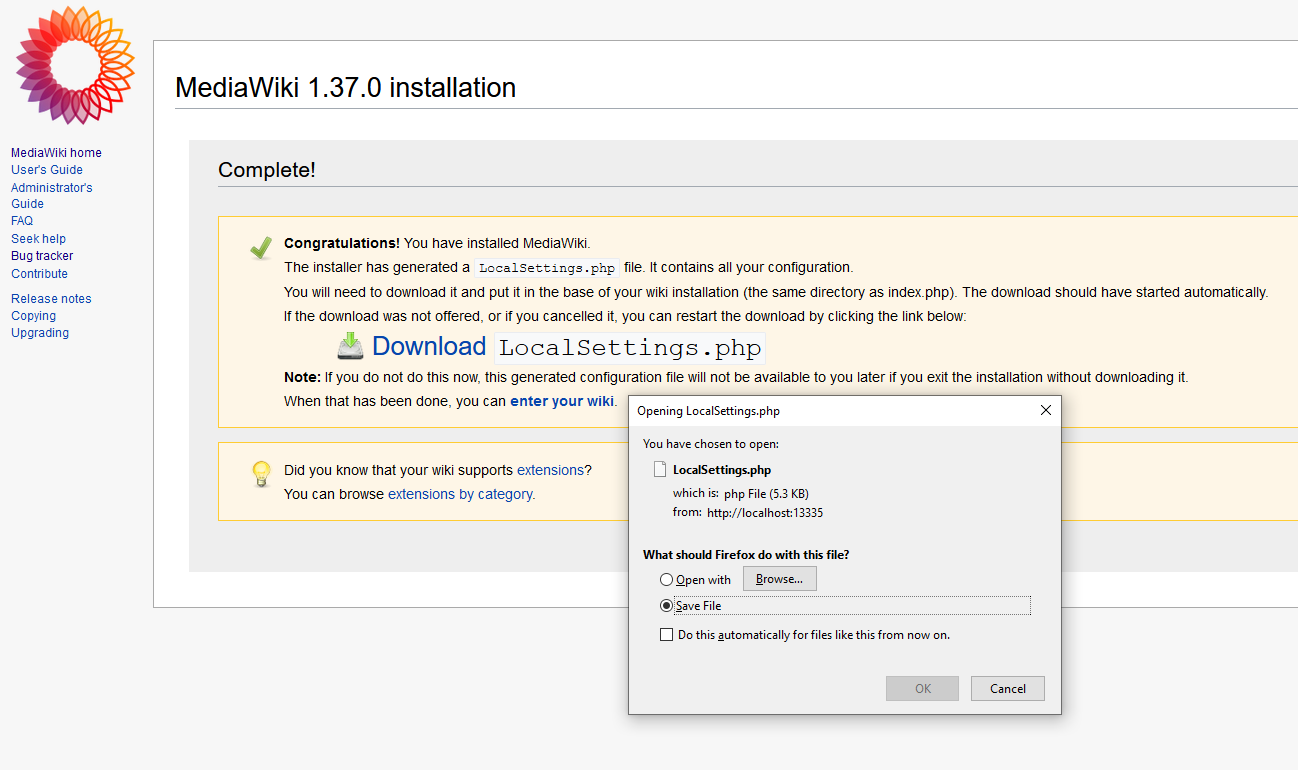The height and width of the screenshot is (770, 1298).
Task: Click Seek help in sidebar
Action: click(x=38, y=239)
